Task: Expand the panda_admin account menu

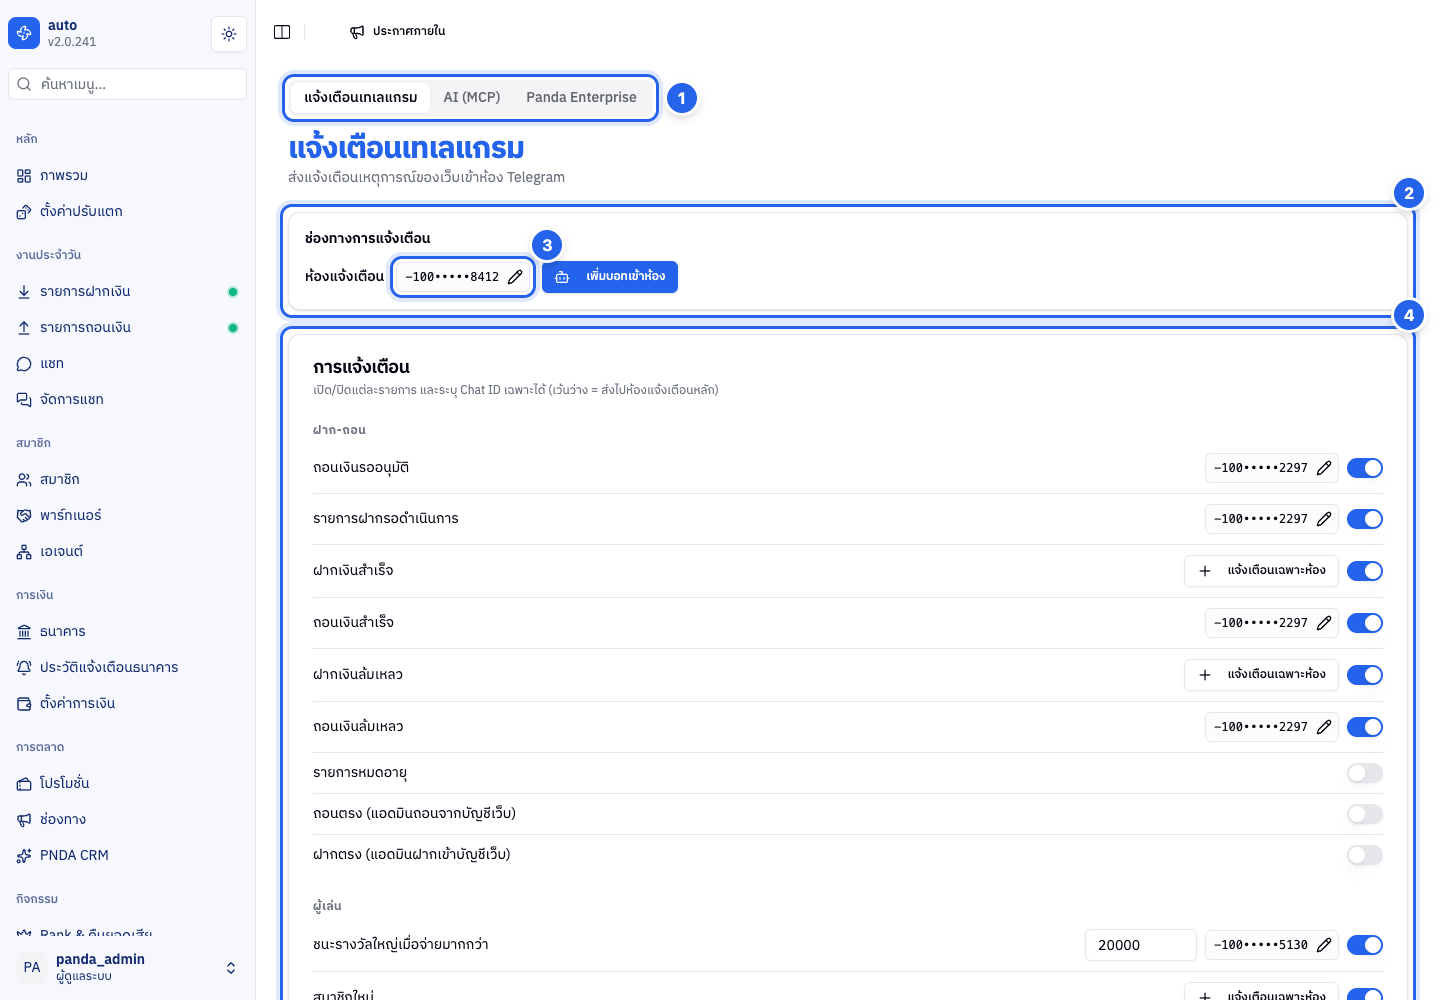Action: point(127,967)
